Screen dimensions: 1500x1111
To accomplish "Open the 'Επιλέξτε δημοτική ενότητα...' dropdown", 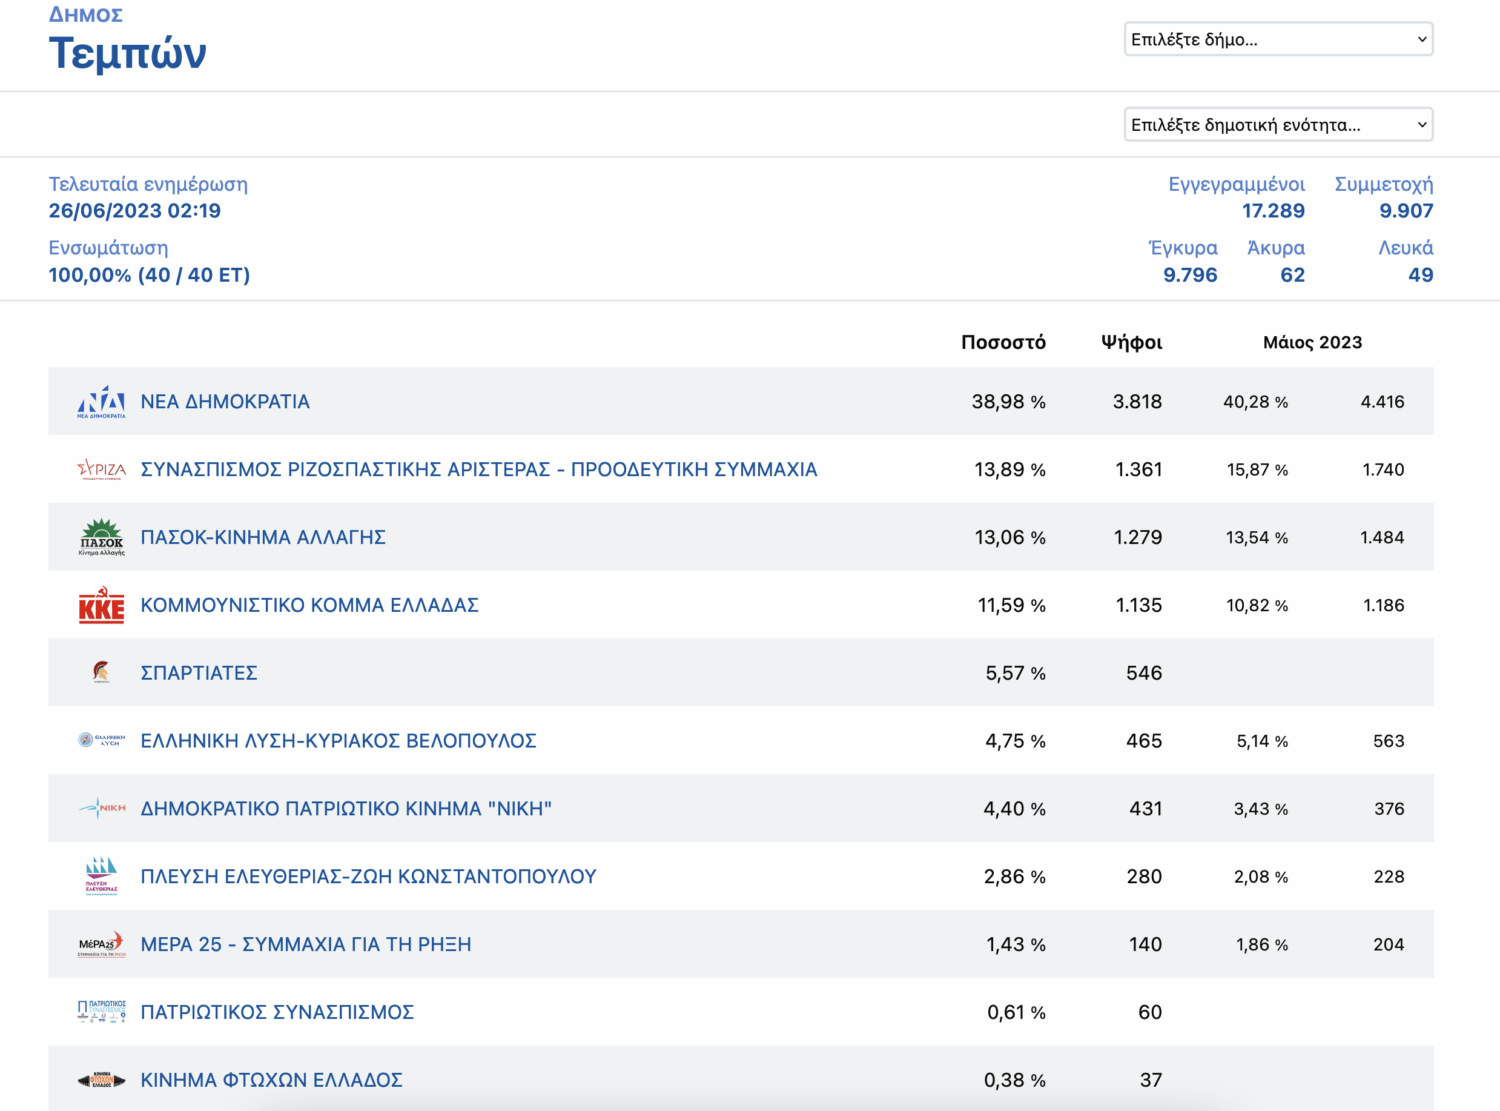I will (x=1278, y=125).
